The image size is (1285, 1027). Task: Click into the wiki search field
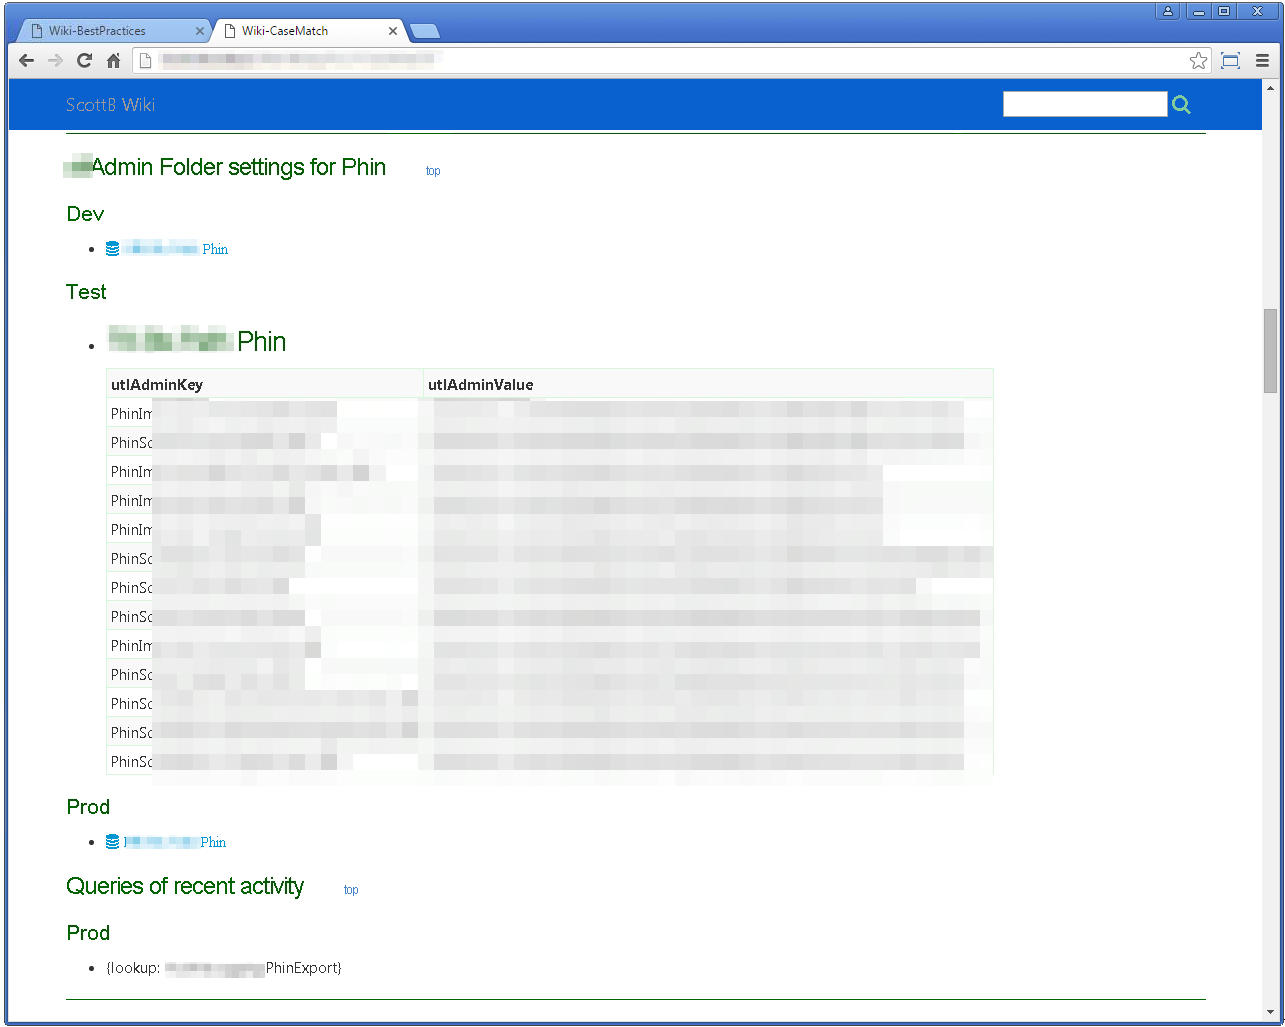click(1084, 104)
